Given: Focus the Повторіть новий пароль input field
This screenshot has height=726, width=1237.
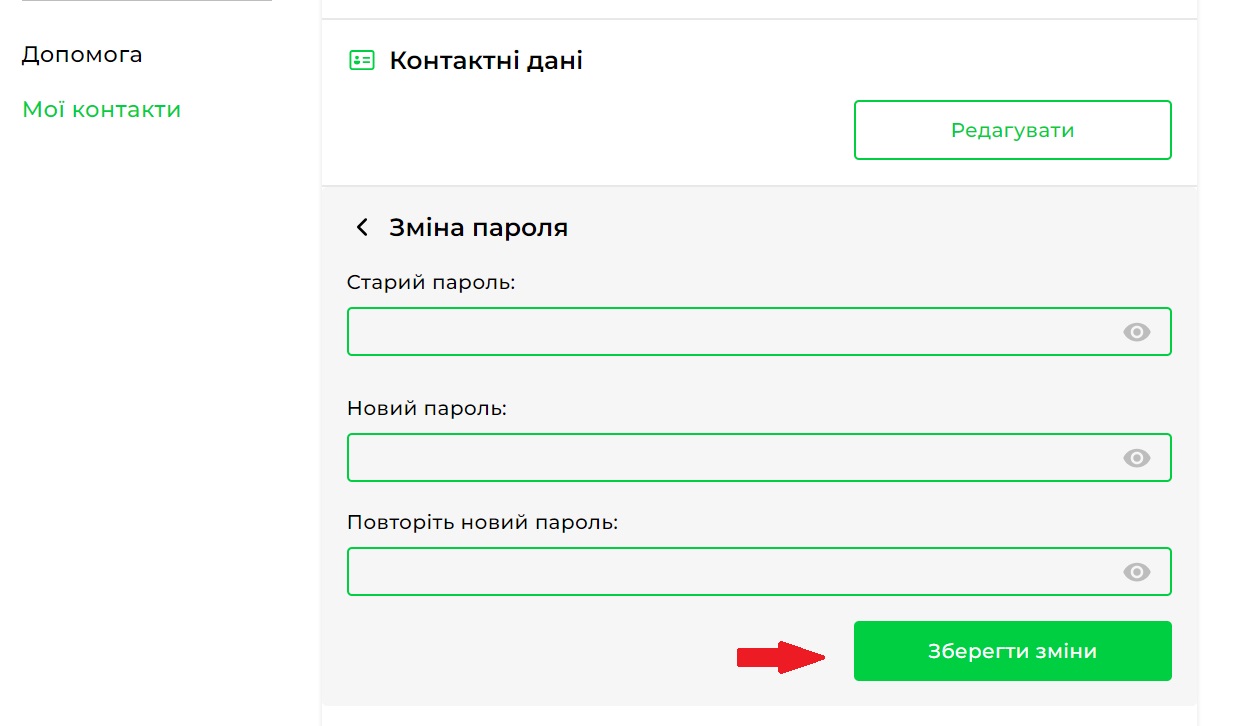Looking at the screenshot, I should 730,572.
